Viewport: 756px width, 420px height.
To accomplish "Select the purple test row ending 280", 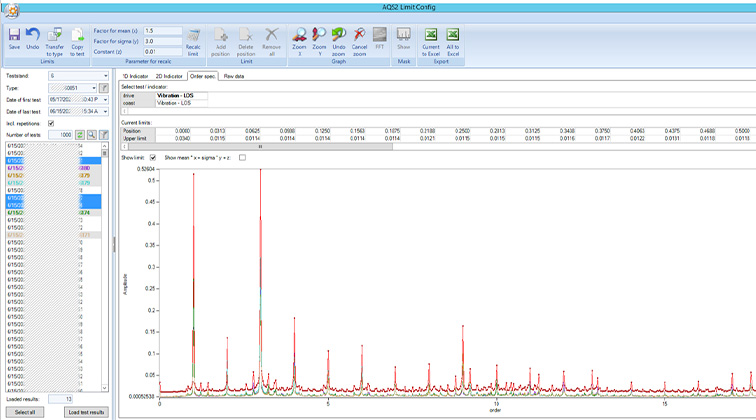I will 54,168.
